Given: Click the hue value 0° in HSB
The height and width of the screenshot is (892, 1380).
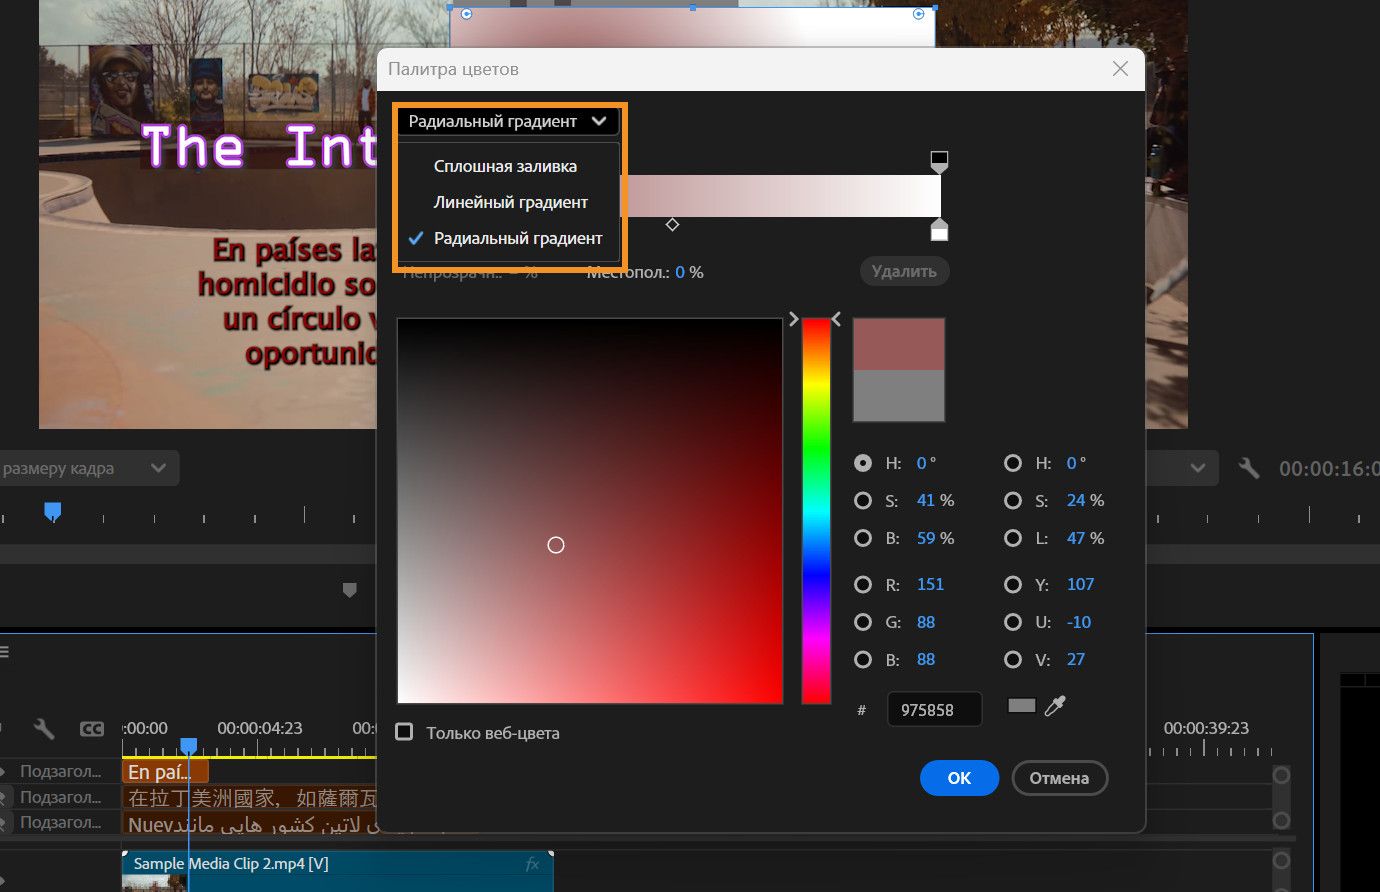Looking at the screenshot, I should pyautogui.click(x=926, y=463).
